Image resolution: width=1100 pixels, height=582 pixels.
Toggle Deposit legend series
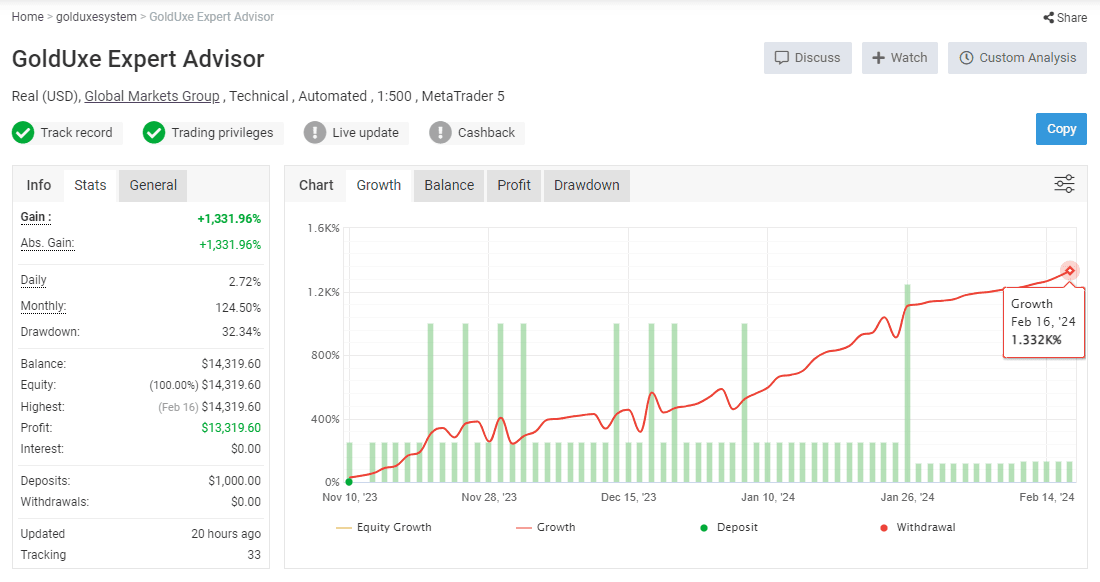pos(729,527)
